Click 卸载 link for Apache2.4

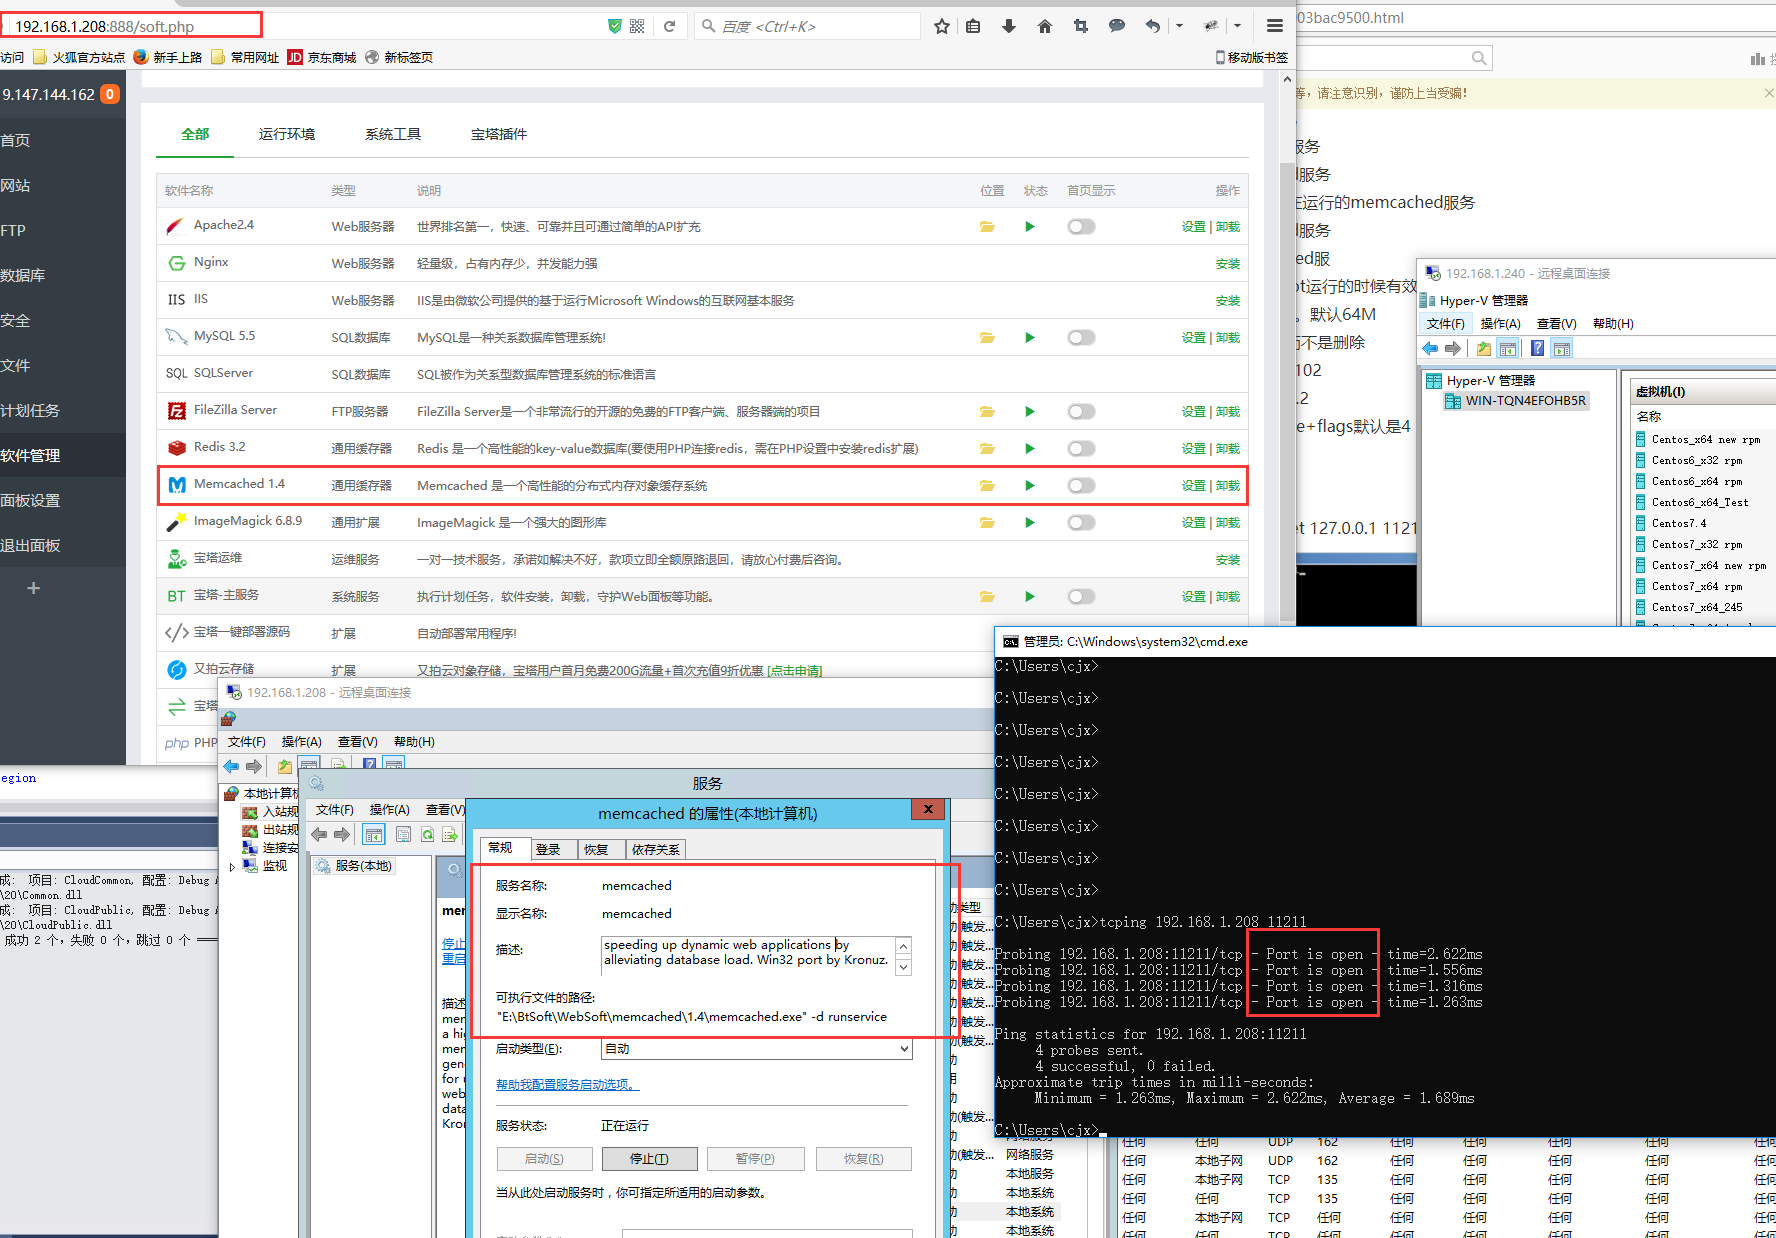click(1228, 227)
